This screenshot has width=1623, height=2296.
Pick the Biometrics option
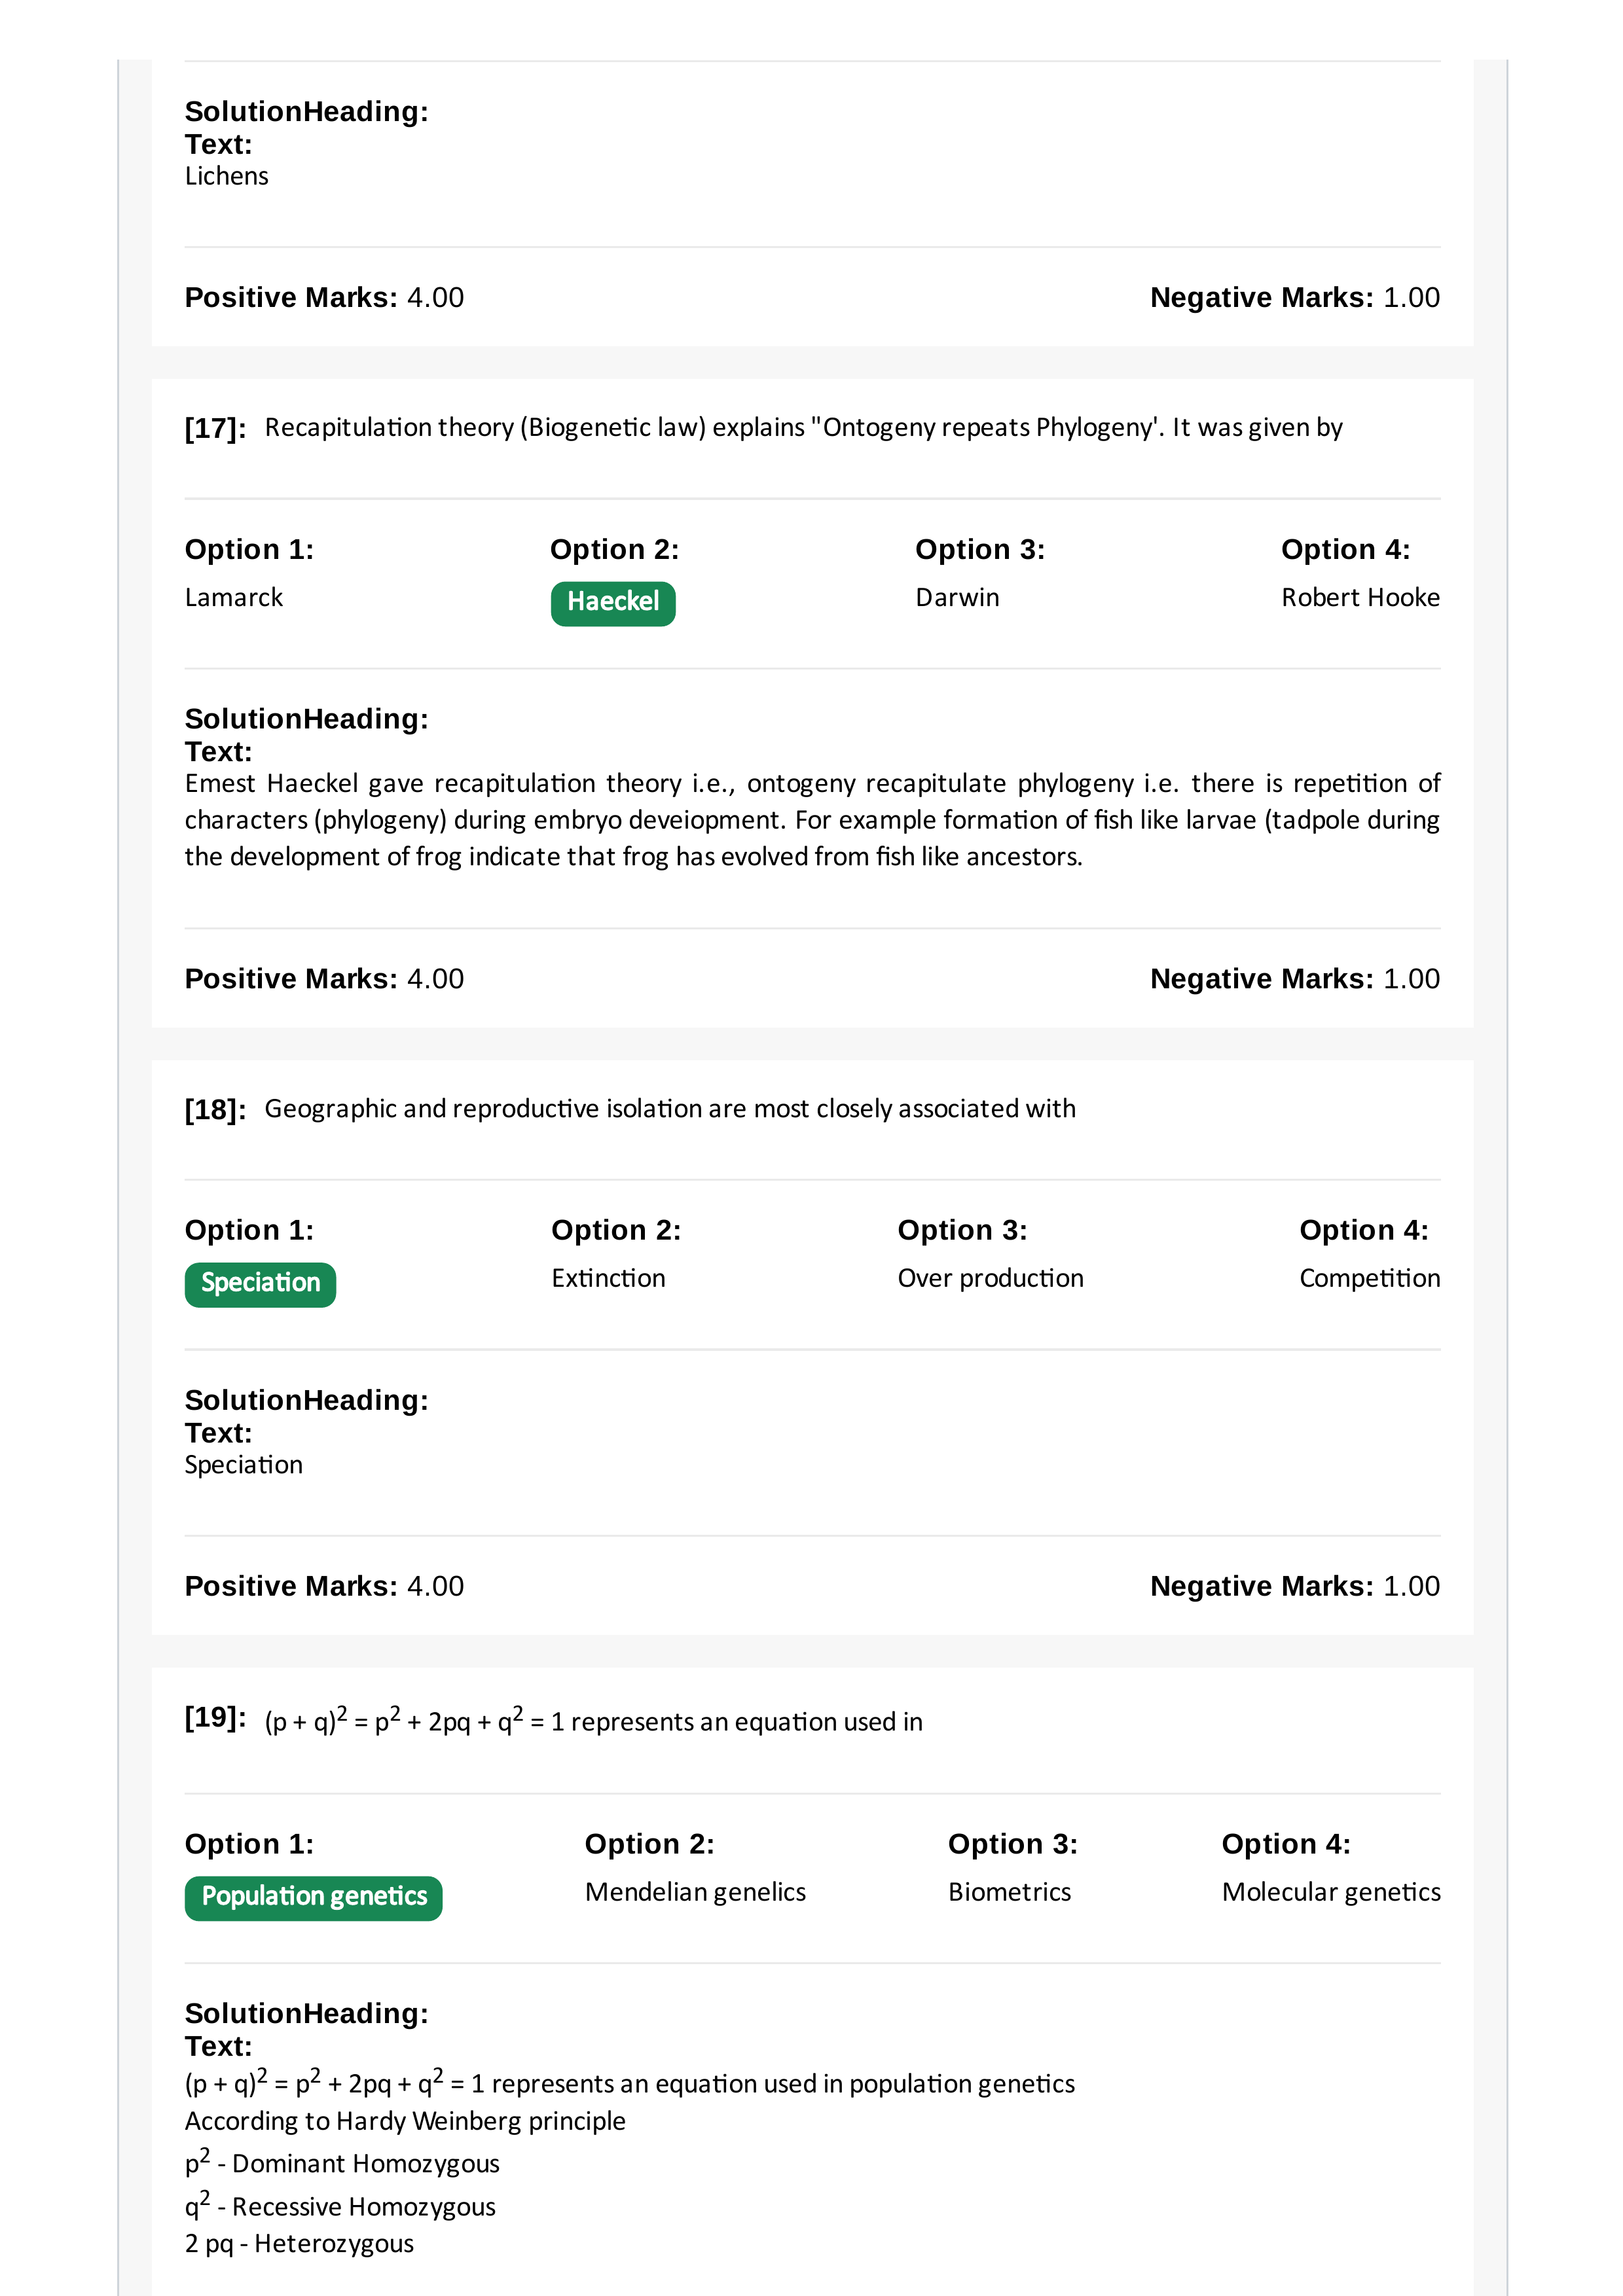1009,1893
